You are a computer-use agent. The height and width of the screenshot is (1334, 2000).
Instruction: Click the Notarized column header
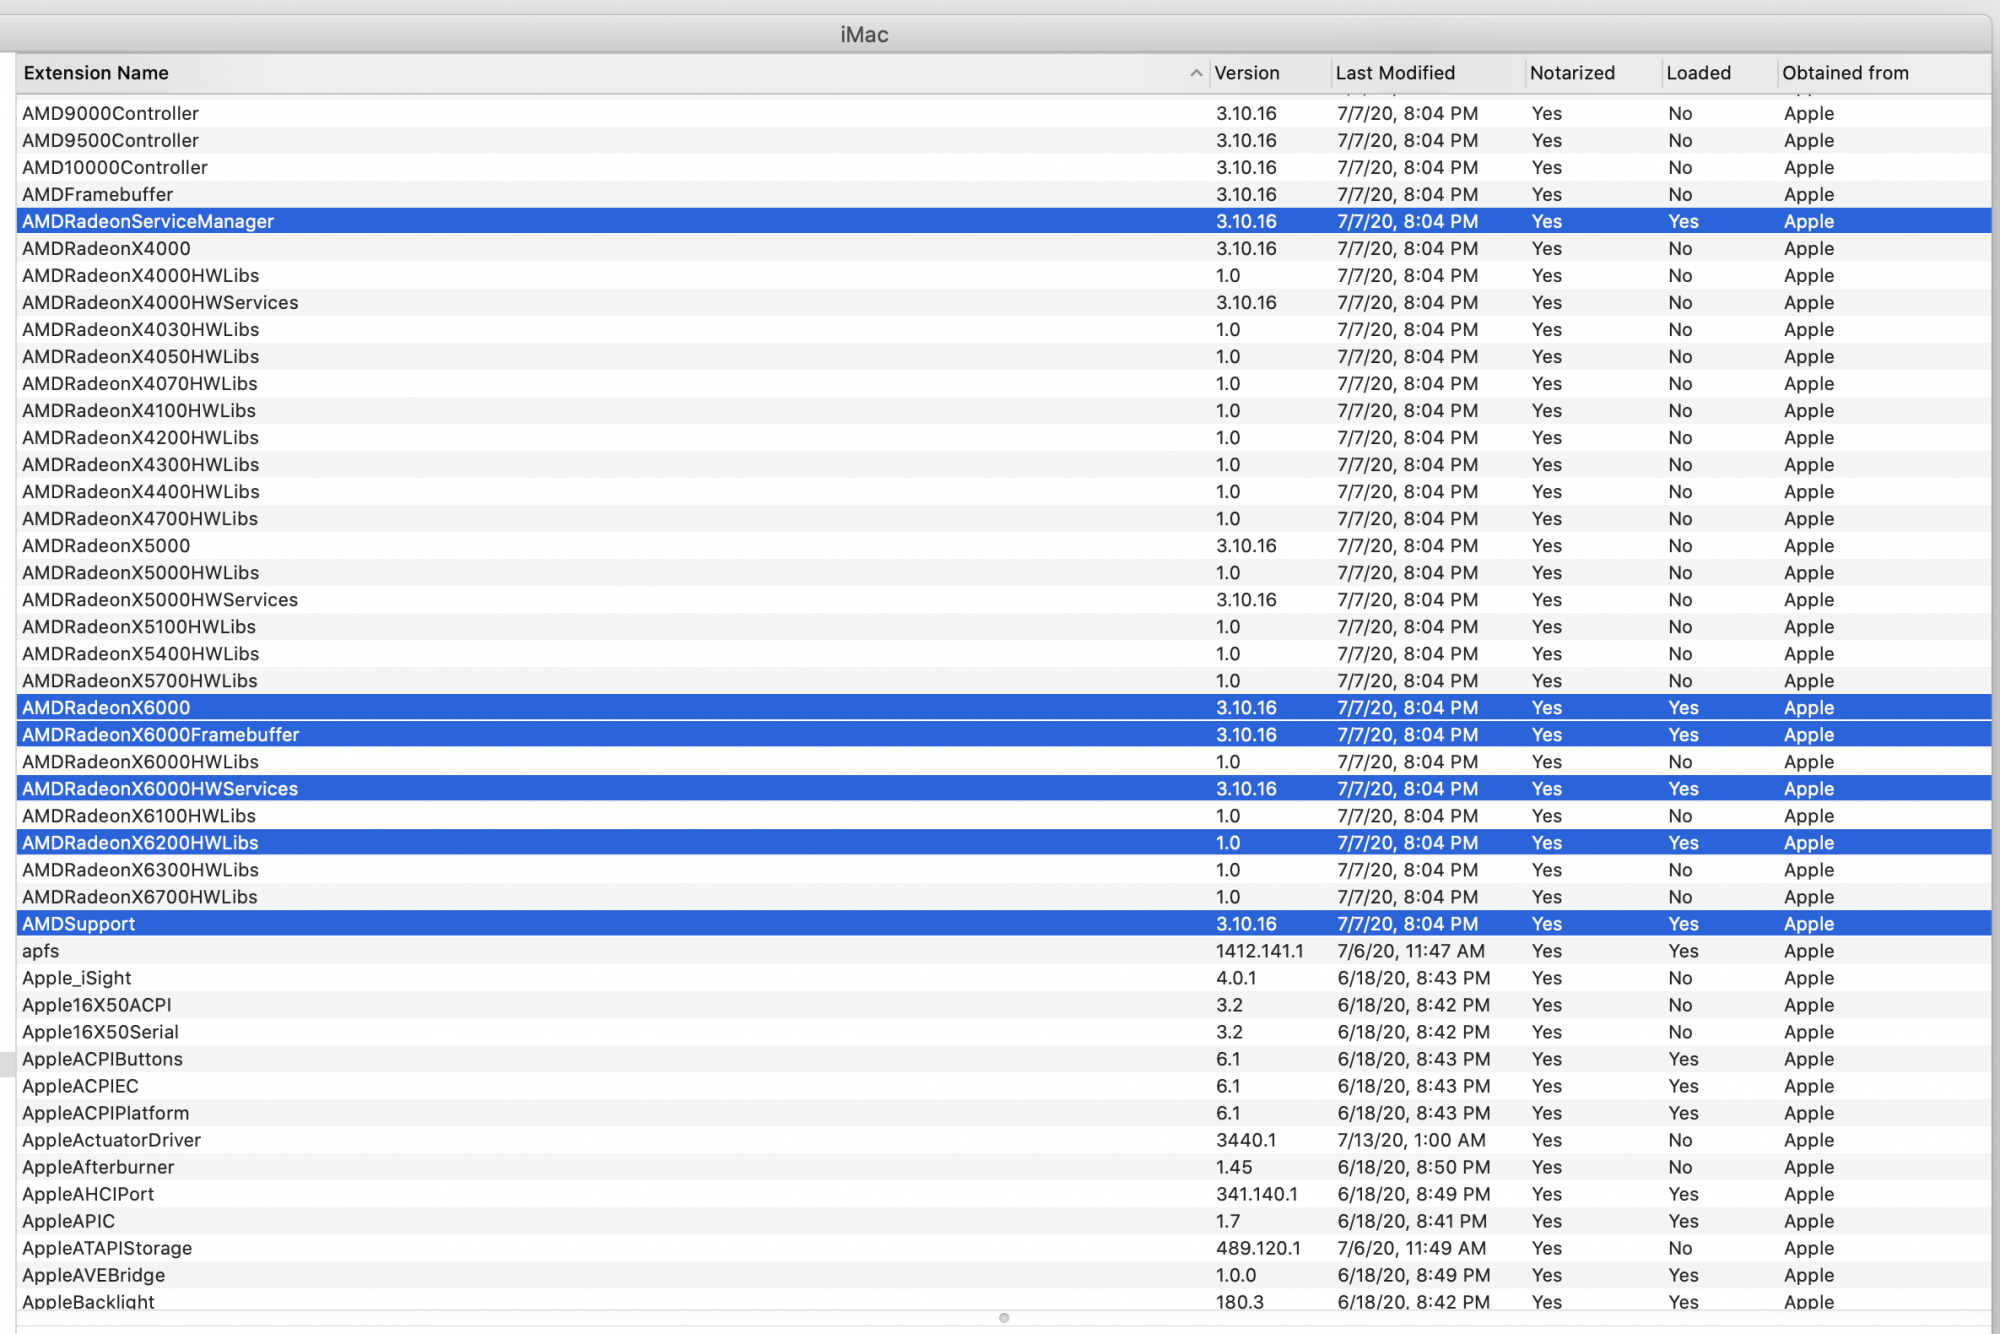[x=1571, y=73]
